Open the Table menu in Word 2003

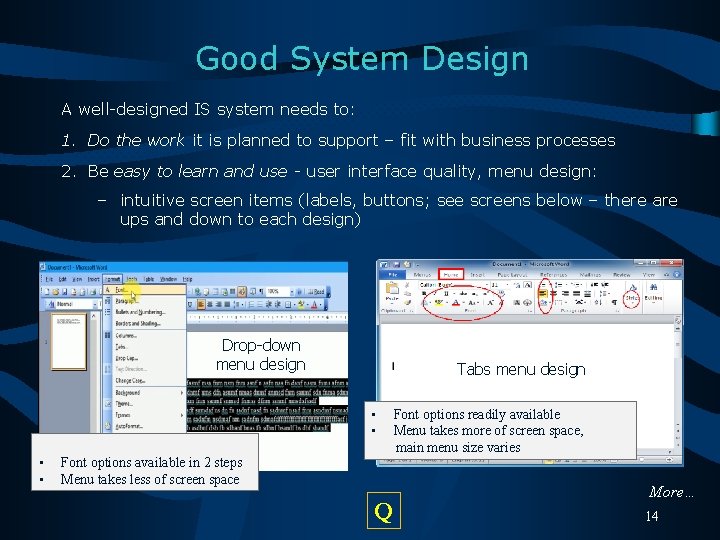point(149,279)
